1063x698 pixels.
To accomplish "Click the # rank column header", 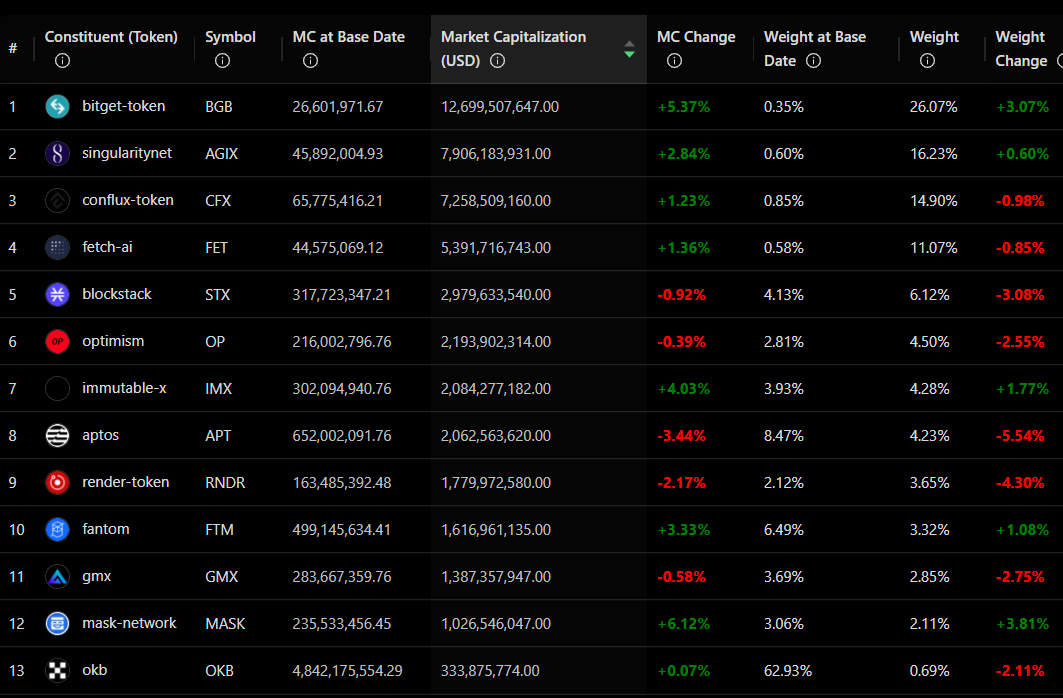I will pyautogui.click(x=13, y=49).
